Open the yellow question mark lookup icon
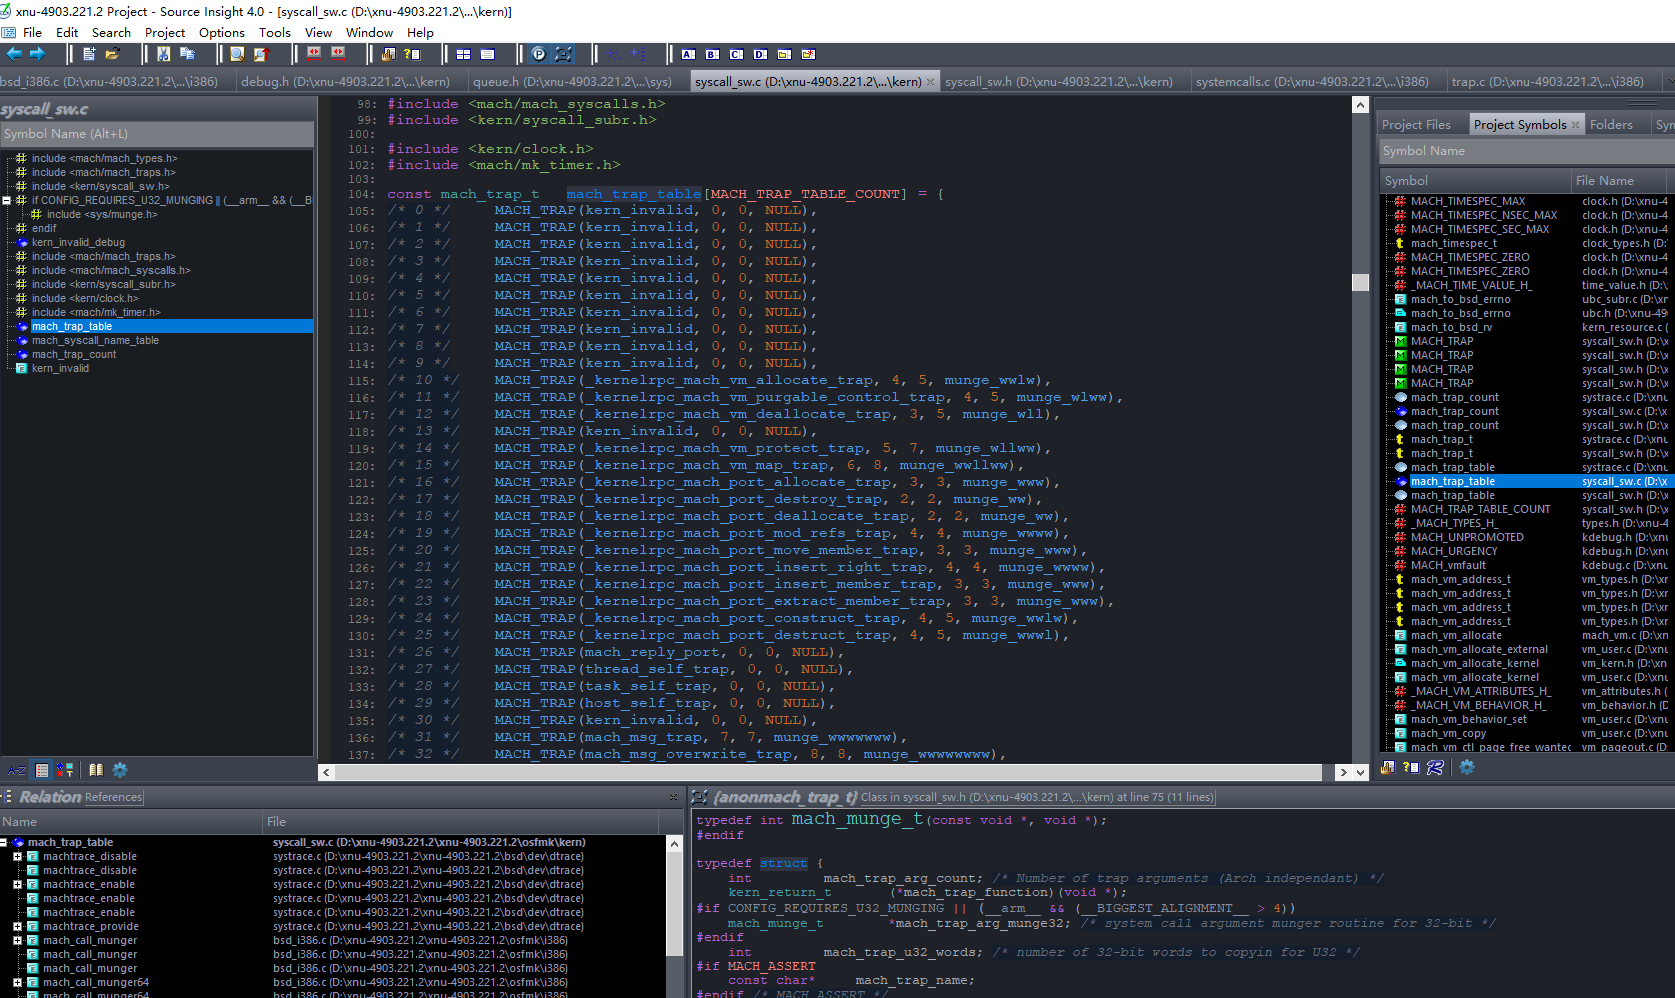 point(411,54)
